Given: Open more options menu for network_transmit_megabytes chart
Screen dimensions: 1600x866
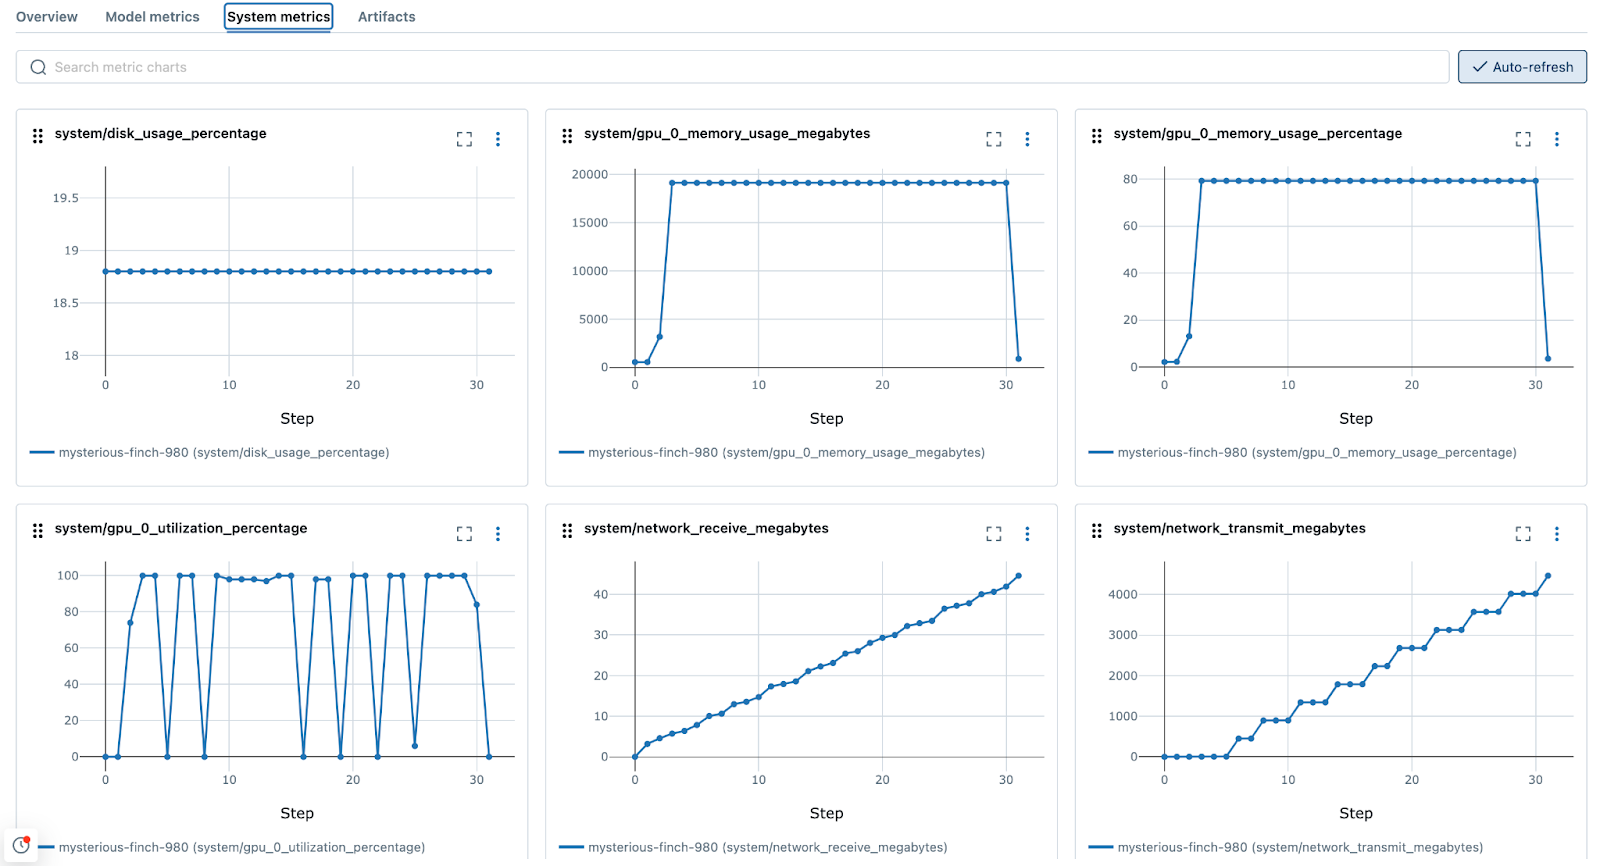Looking at the screenshot, I should tap(1556, 534).
